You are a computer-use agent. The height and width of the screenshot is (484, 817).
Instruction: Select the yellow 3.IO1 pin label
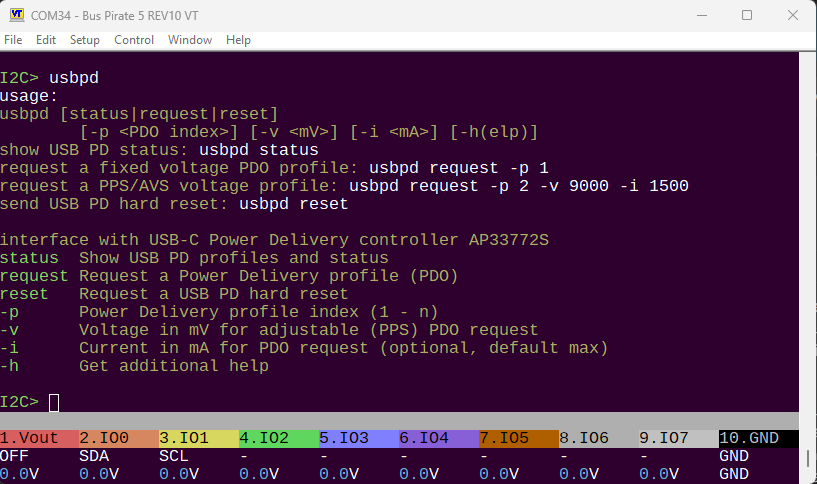pos(198,438)
